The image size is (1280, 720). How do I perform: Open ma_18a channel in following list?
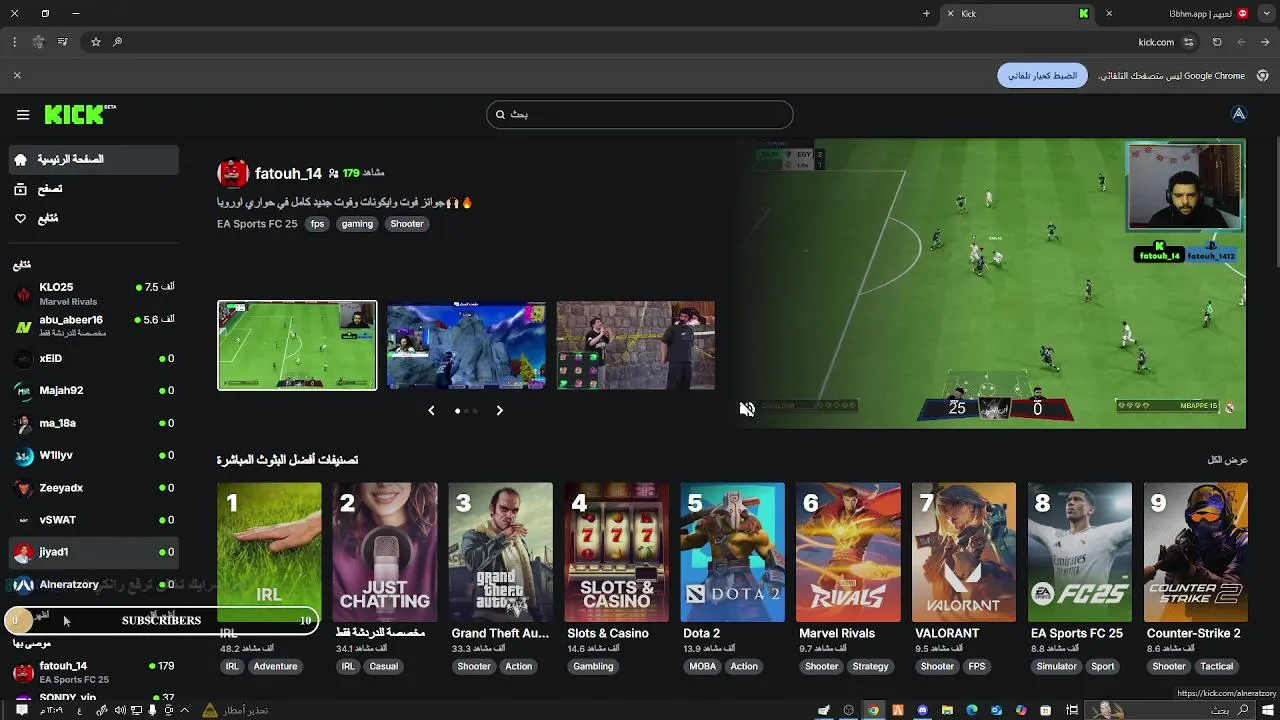[x=94, y=423]
